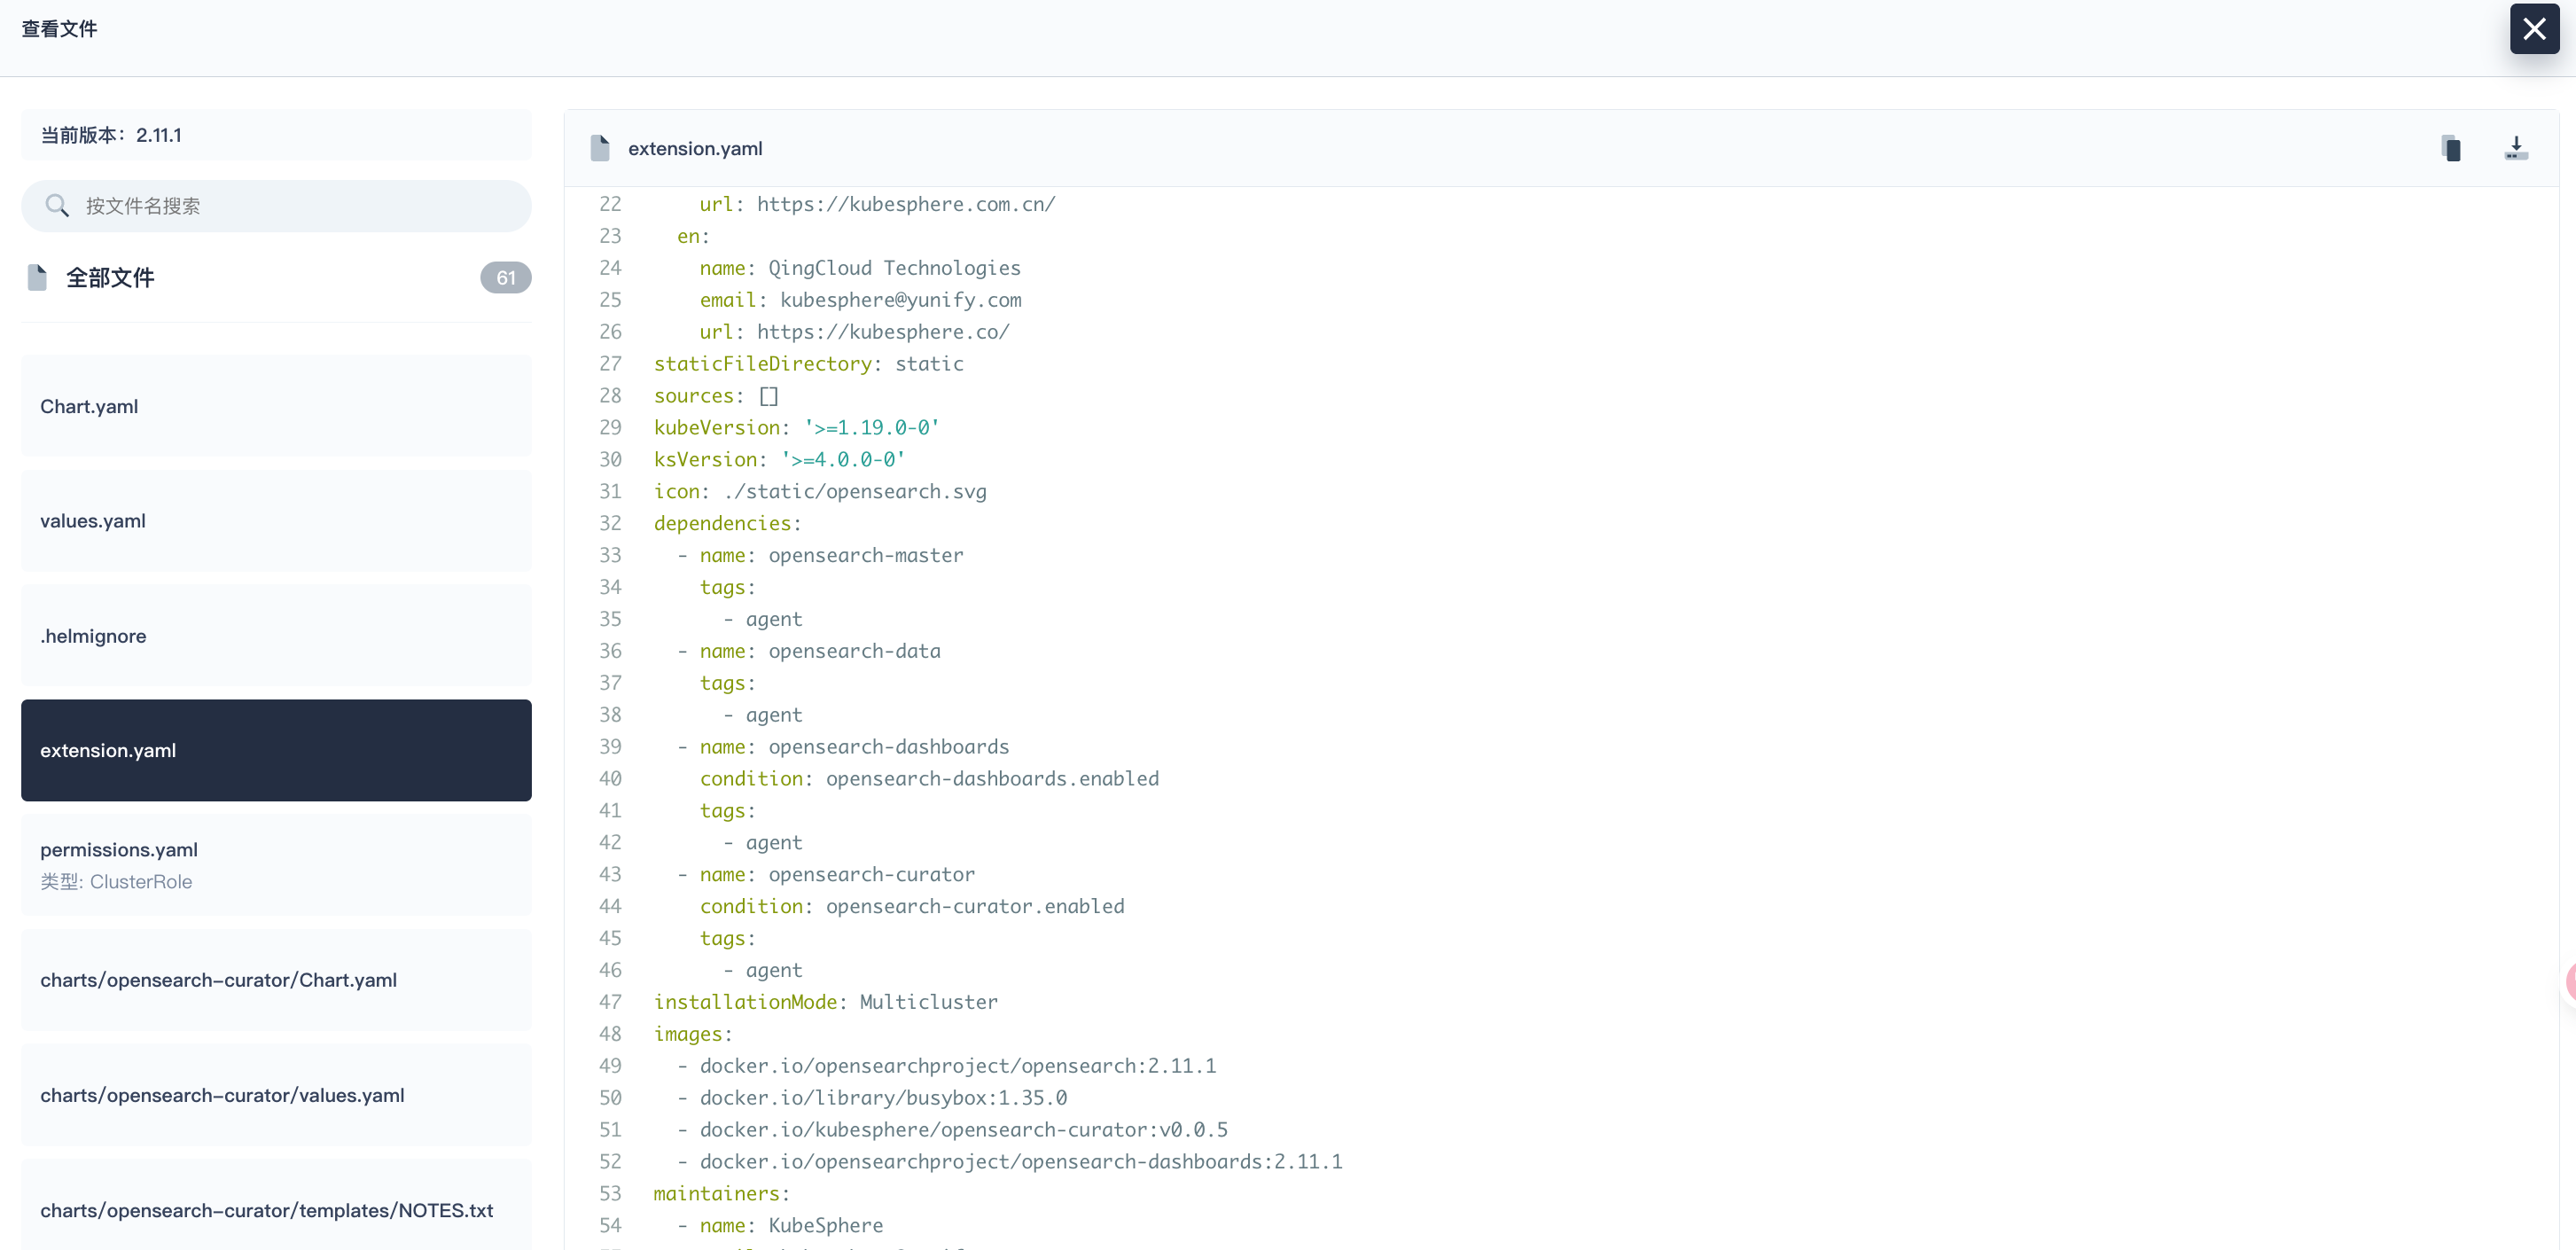Download the extension.yaml file

[2516, 148]
